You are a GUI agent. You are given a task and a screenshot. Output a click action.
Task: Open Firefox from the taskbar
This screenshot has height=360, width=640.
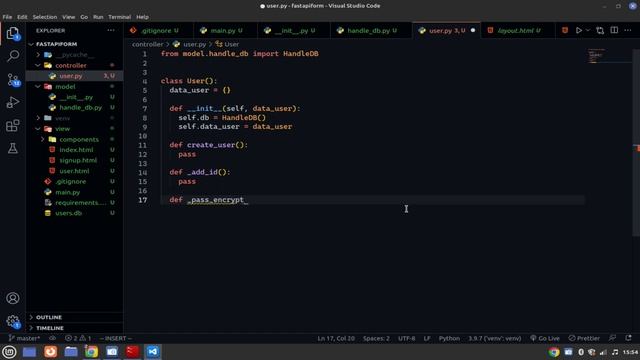pyautogui.click(x=51, y=351)
